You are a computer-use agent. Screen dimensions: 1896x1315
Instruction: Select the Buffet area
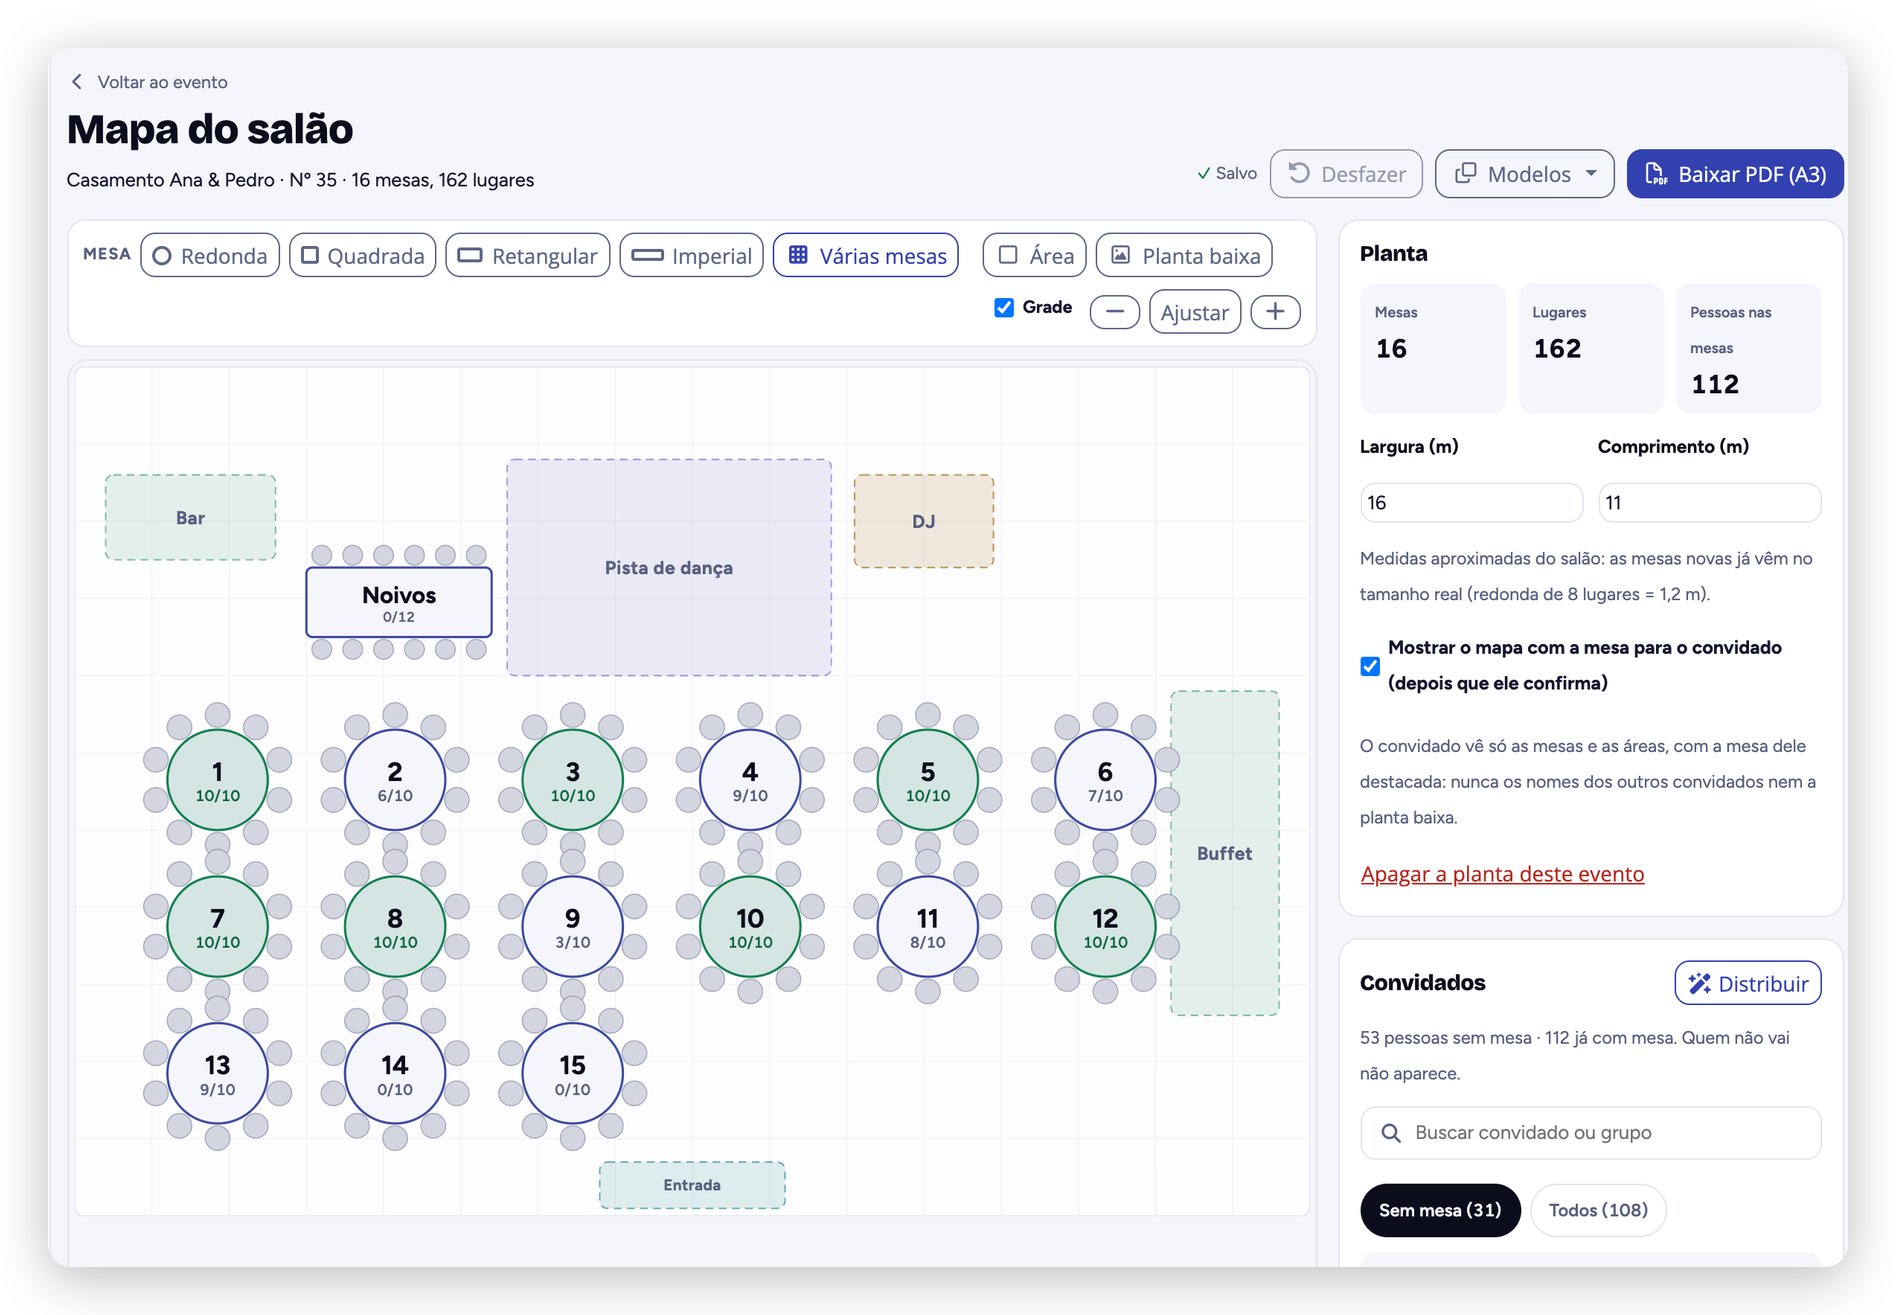click(x=1224, y=853)
